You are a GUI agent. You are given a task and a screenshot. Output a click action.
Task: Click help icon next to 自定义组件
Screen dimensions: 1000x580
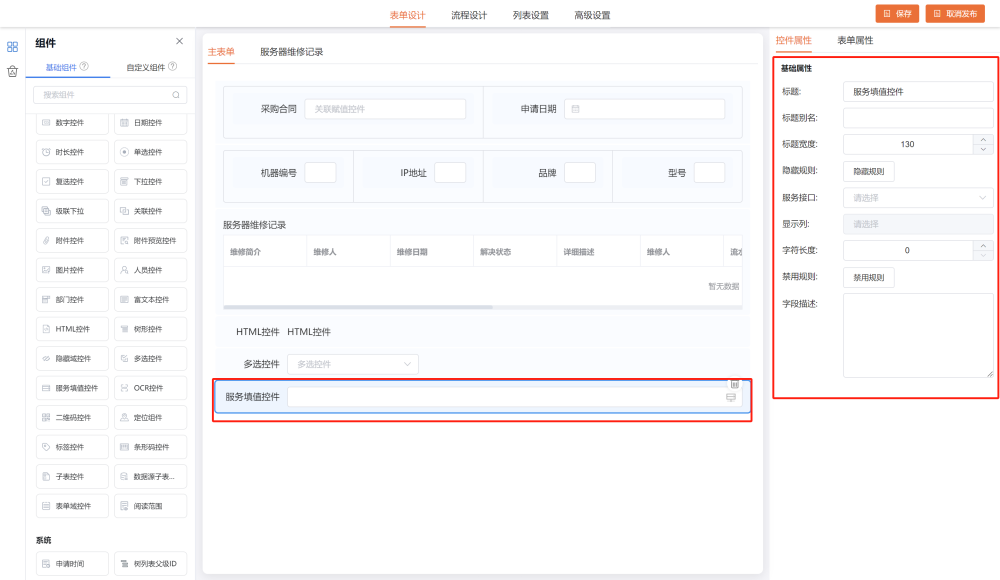coord(173,67)
